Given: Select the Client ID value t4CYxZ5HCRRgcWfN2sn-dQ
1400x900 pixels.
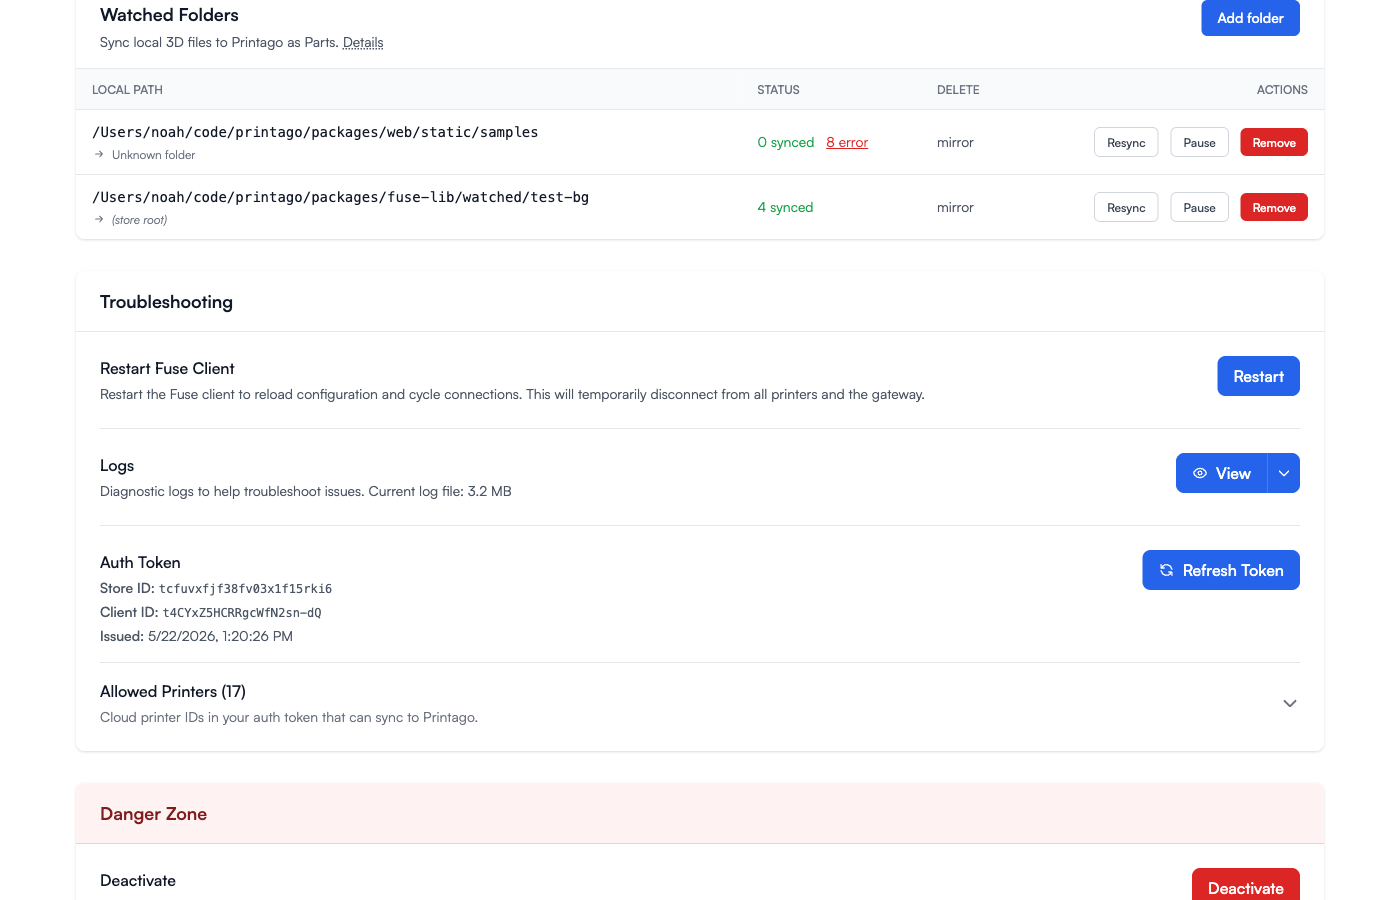Looking at the screenshot, I should pos(242,613).
